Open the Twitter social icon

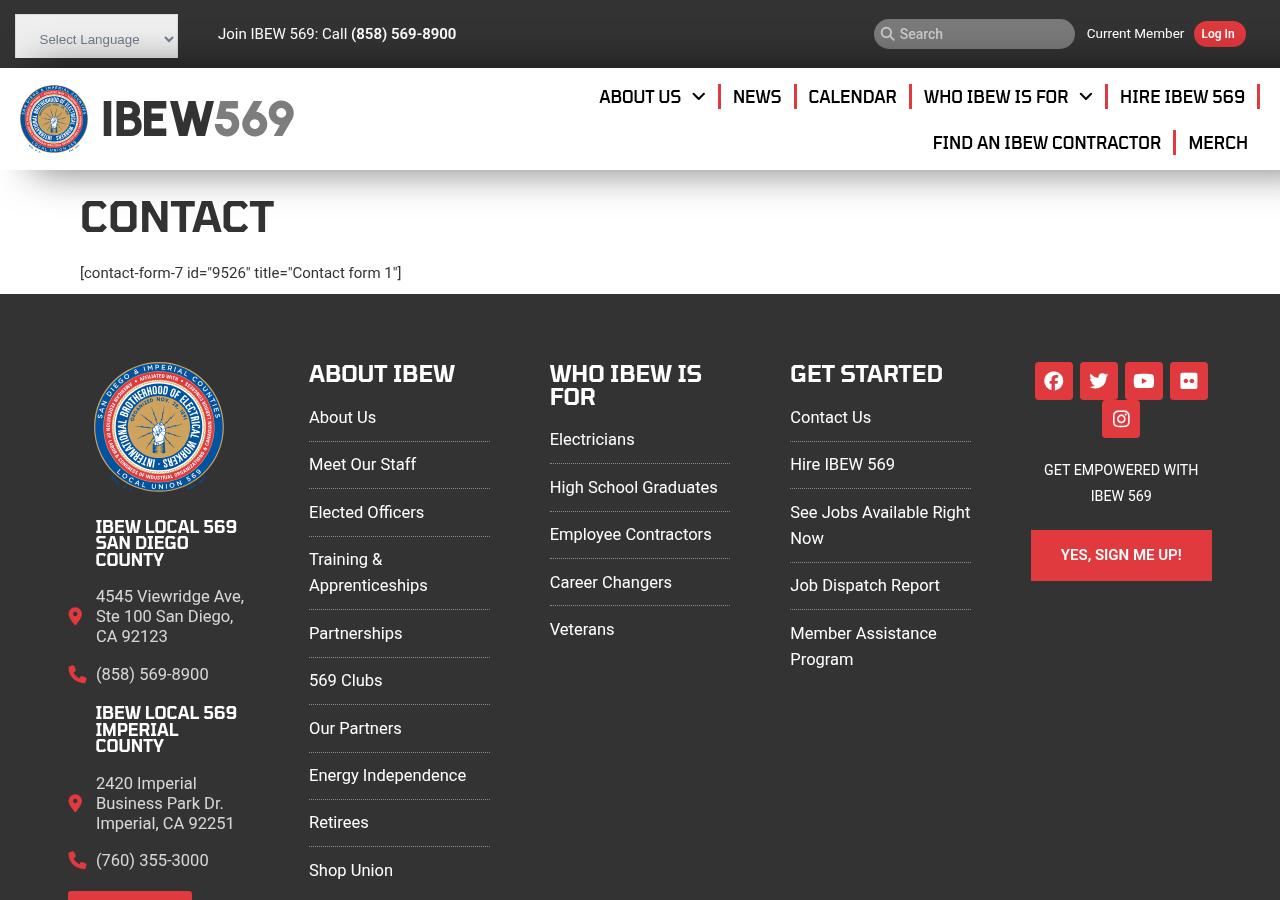[x=1099, y=381]
